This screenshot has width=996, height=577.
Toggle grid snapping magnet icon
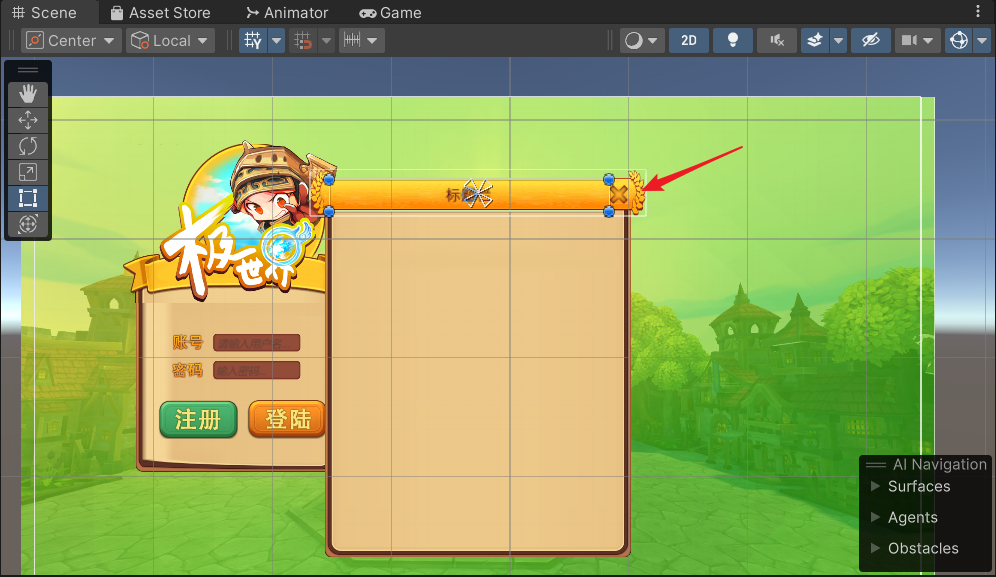coord(304,41)
